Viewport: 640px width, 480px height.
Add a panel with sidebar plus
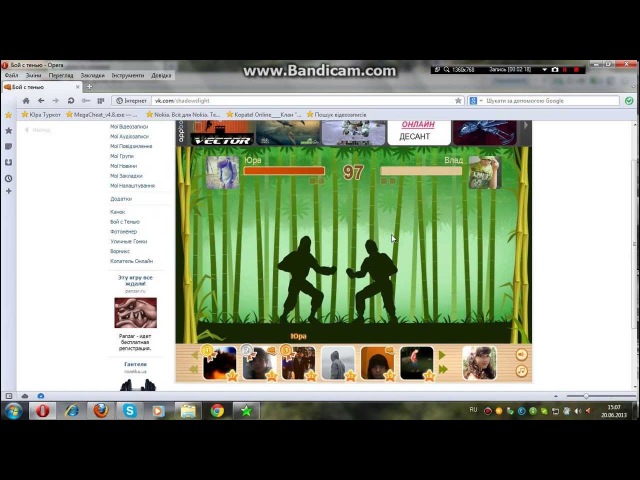9,191
